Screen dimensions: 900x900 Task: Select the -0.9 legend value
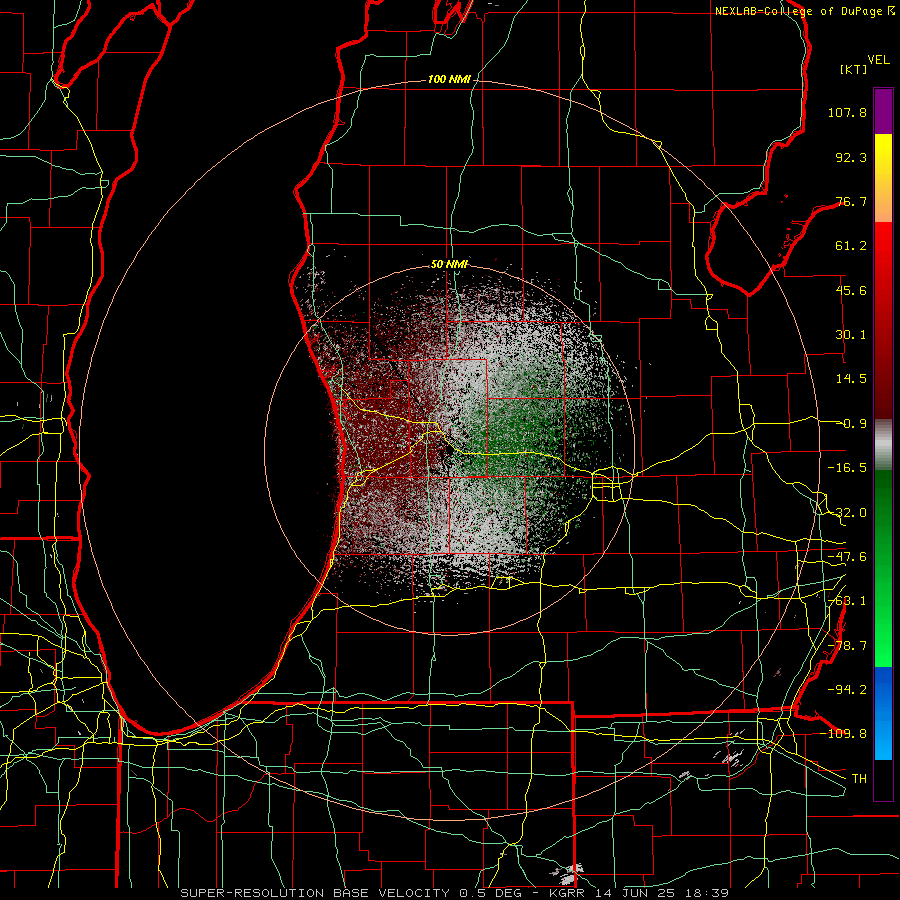pos(851,424)
